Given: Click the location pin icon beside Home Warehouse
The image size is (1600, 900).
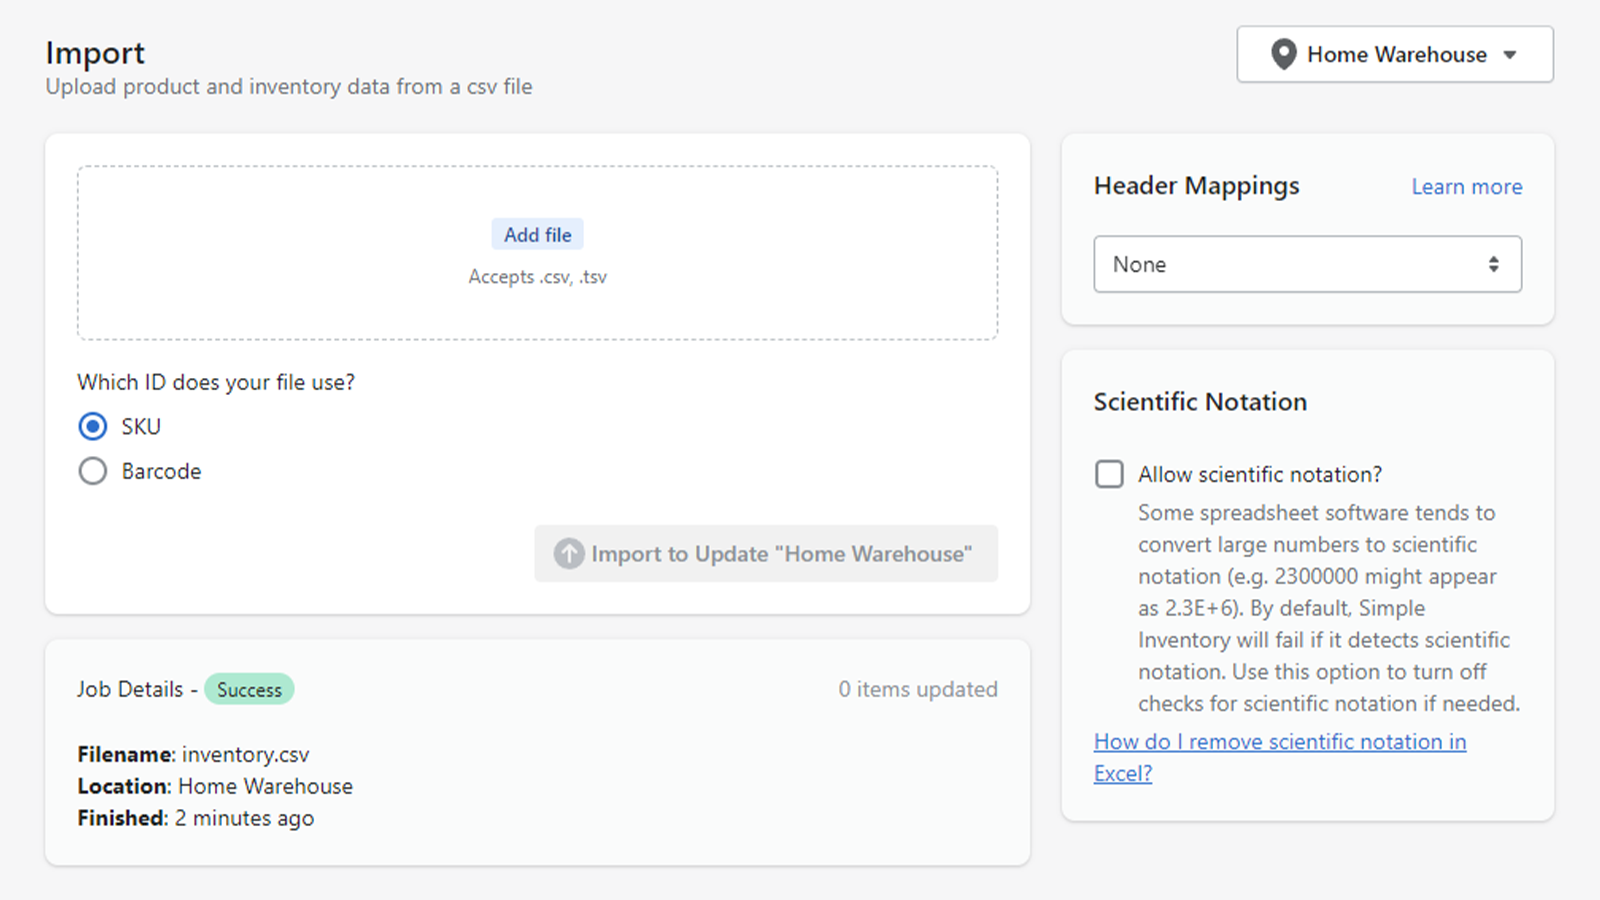Looking at the screenshot, I should [1283, 54].
